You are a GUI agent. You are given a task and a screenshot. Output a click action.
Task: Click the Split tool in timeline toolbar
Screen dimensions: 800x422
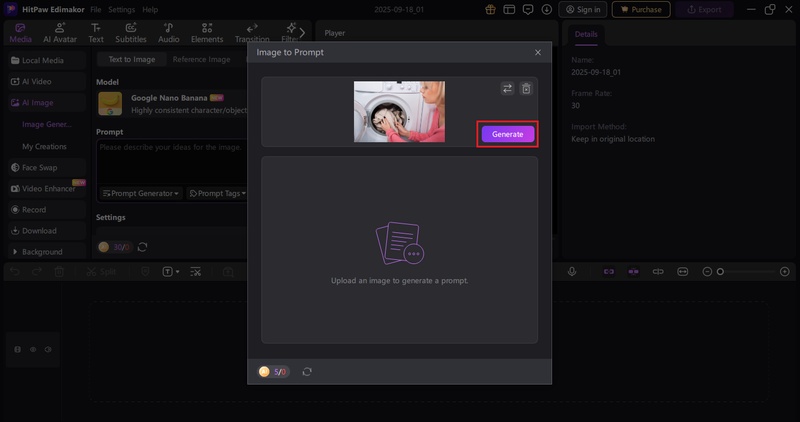[x=101, y=272]
